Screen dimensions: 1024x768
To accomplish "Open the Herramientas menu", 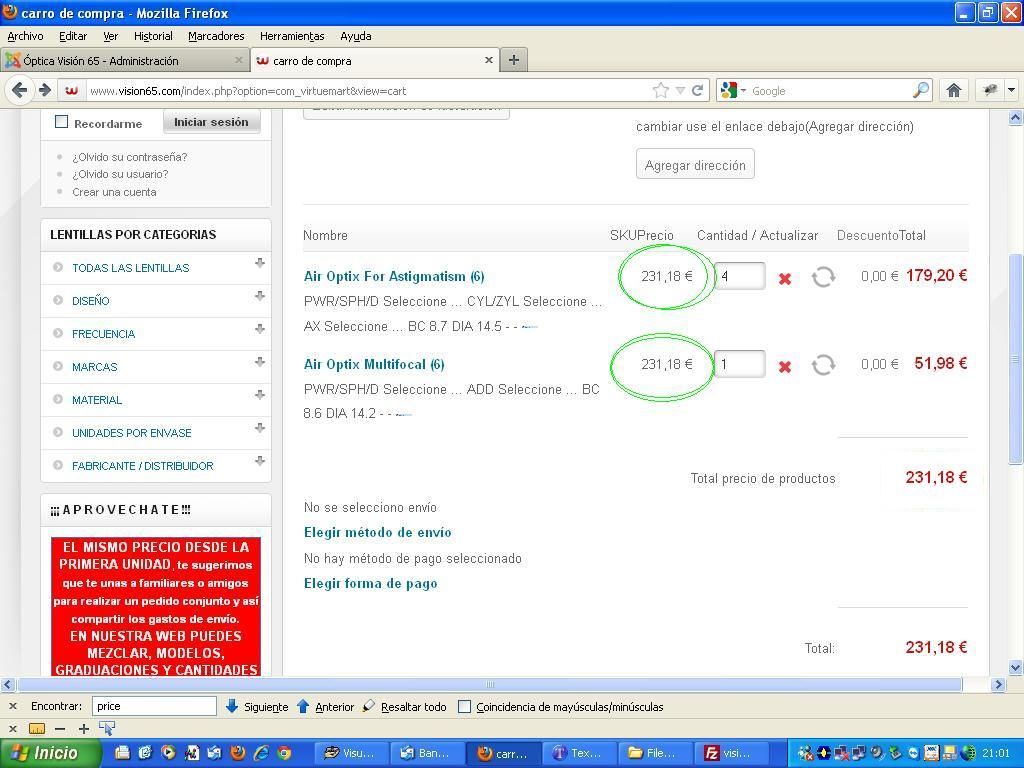I will [x=292, y=37].
